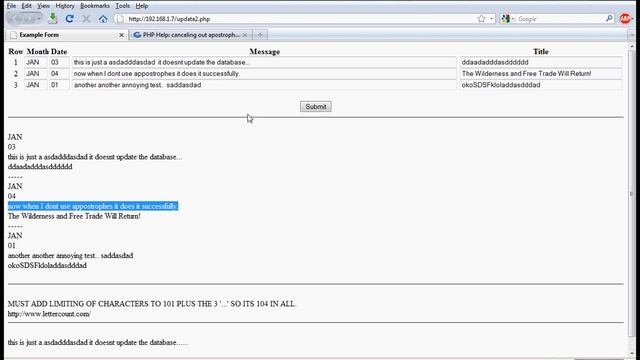
Task: Open the search engine selection dropdown
Action: (x=513, y=19)
